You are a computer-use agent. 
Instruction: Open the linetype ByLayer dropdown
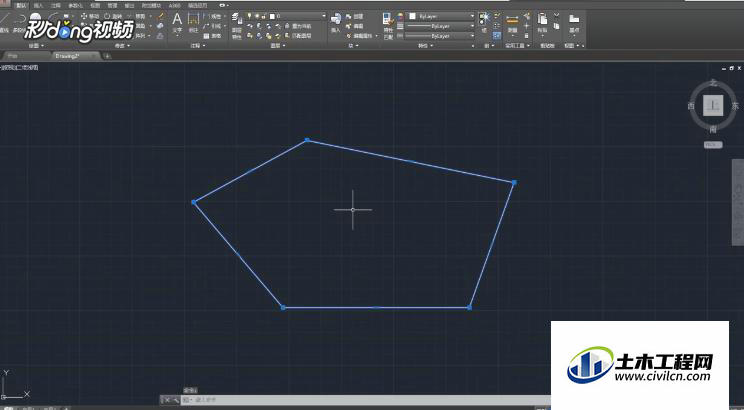tap(472, 36)
